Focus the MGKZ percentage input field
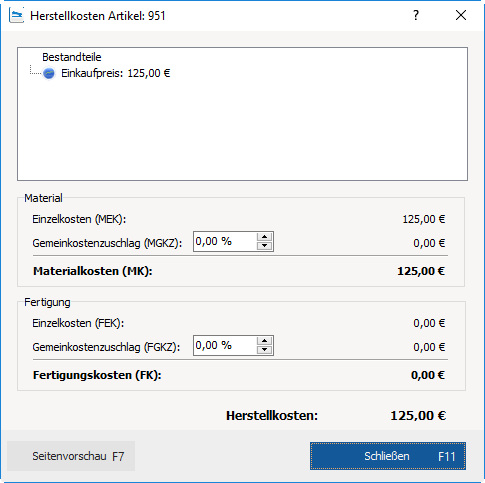 [x=225, y=241]
